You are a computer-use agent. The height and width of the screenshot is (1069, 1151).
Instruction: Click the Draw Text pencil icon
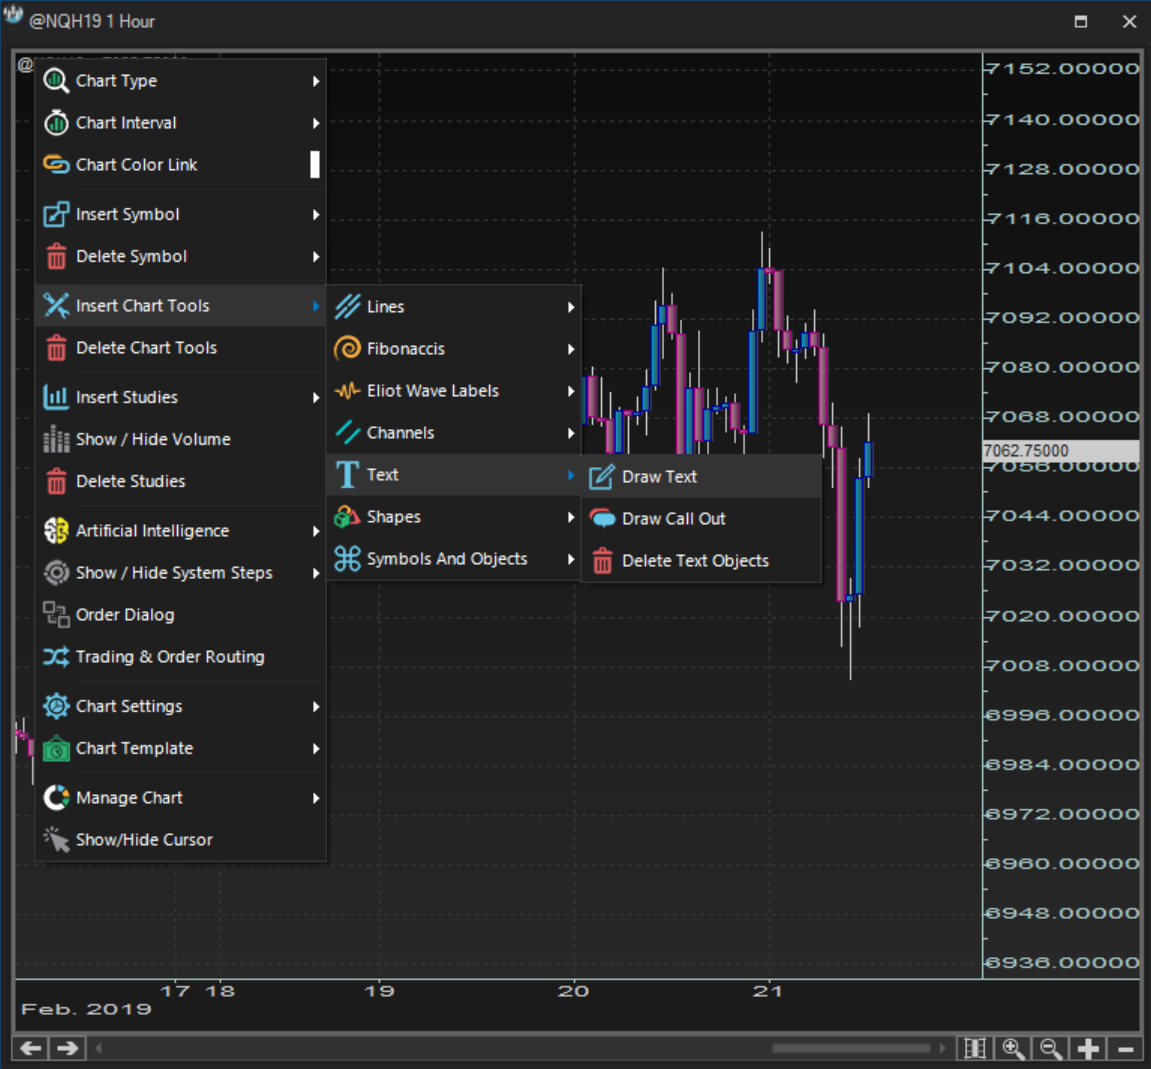(601, 477)
